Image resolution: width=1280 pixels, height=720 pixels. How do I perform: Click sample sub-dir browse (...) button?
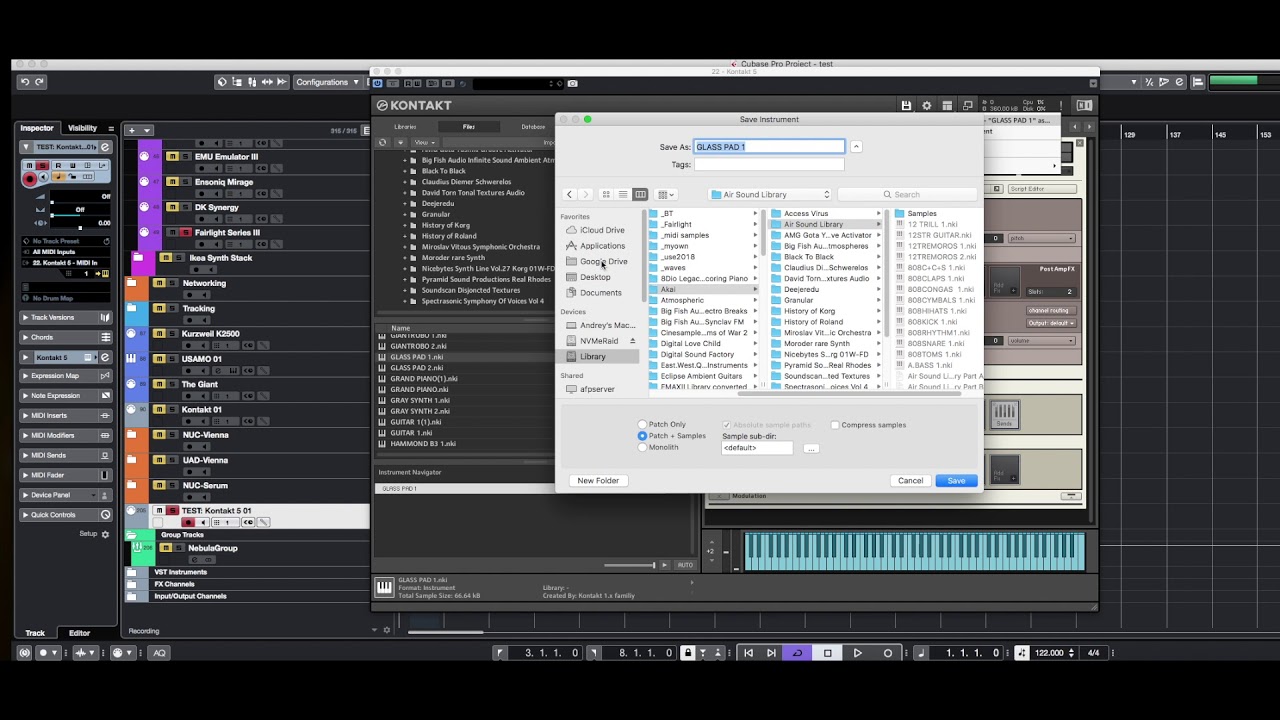(x=811, y=448)
